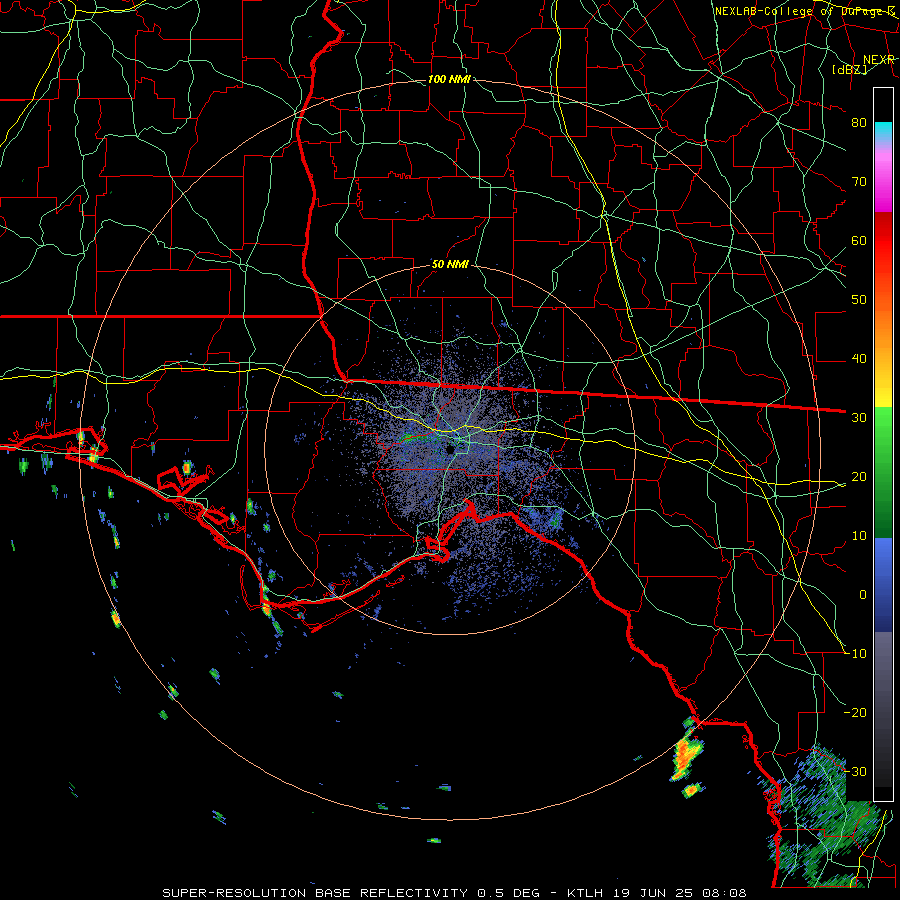
Task: Select the NEXLAB-College of DuPage credit text
Action: coord(804,11)
